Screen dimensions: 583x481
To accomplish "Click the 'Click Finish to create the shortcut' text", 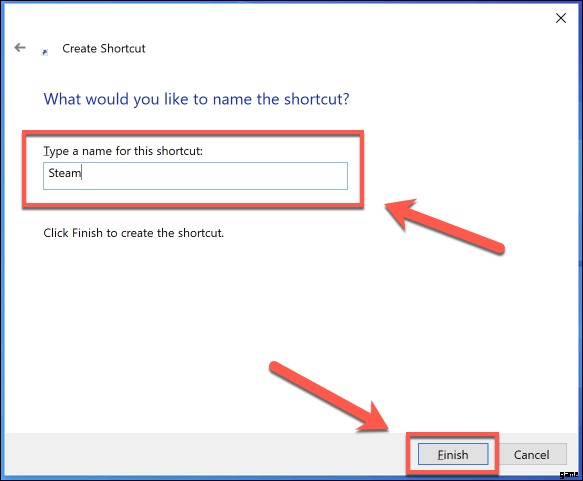I will [x=133, y=233].
